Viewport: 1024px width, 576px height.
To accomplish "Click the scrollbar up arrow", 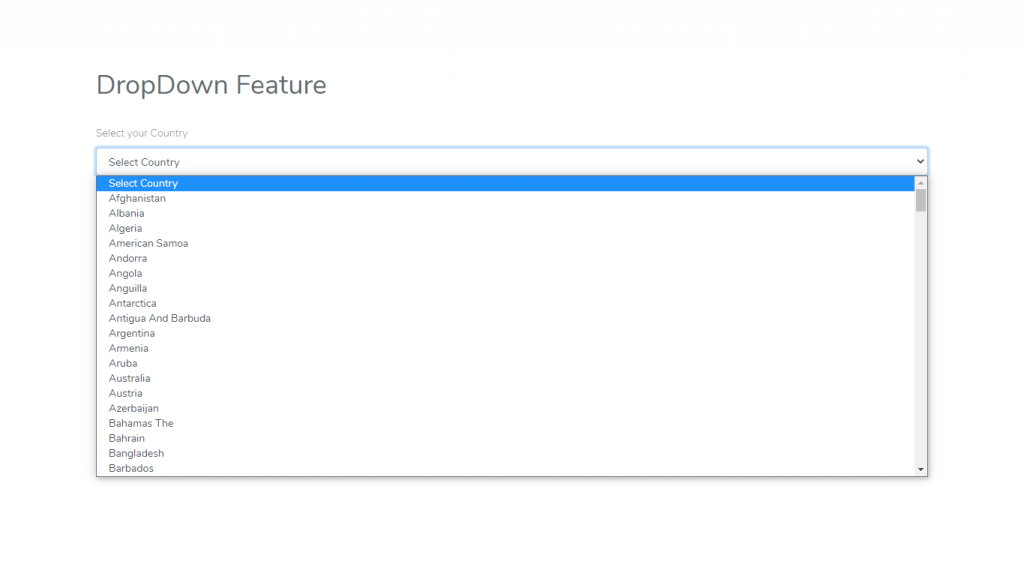I will point(921,183).
